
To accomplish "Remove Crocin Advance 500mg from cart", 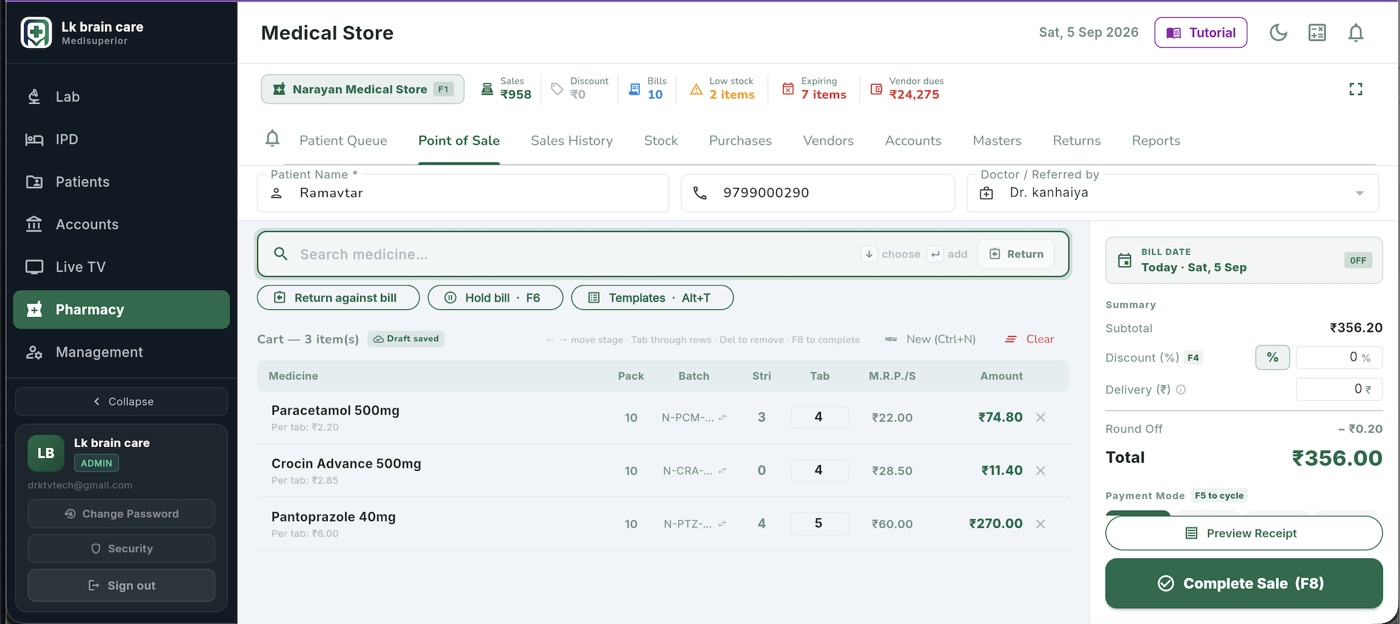I will click(1040, 470).
